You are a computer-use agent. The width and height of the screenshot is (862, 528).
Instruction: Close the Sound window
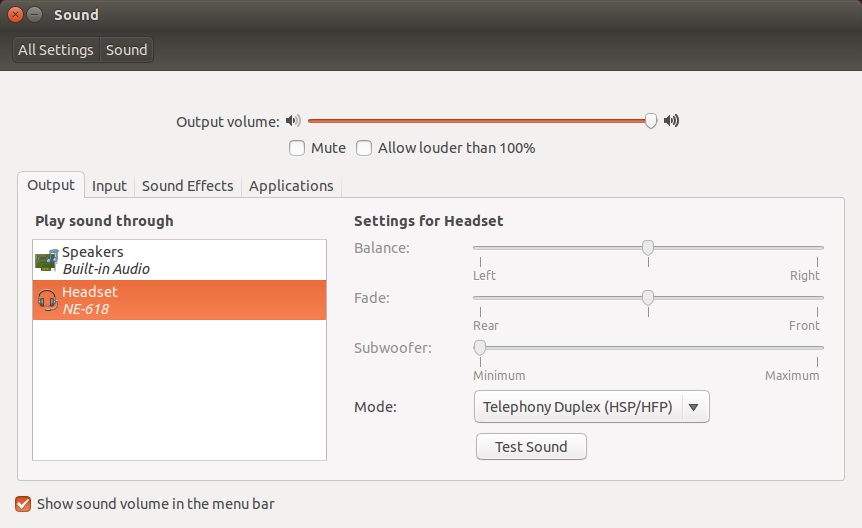pyautogui.click(x=15, y=15)
